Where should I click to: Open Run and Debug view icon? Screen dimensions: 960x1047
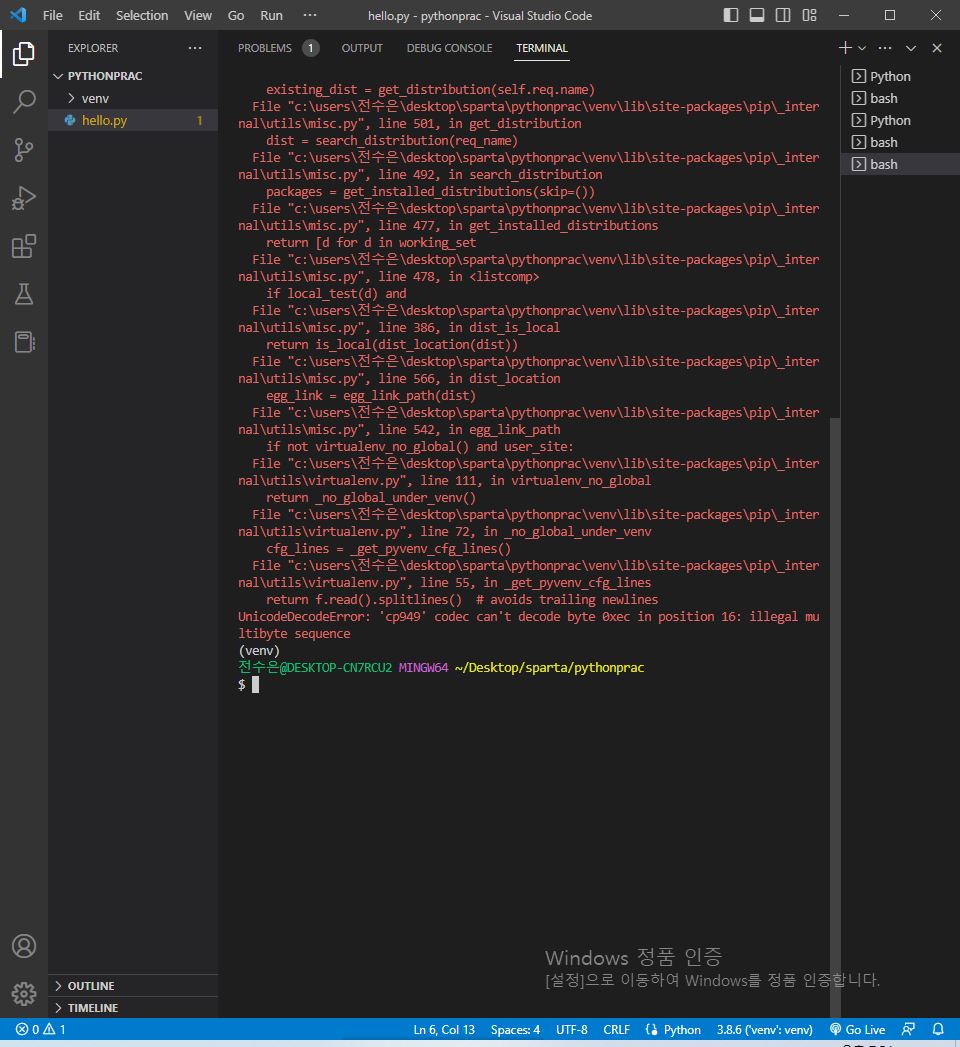[x=23, y=198]
